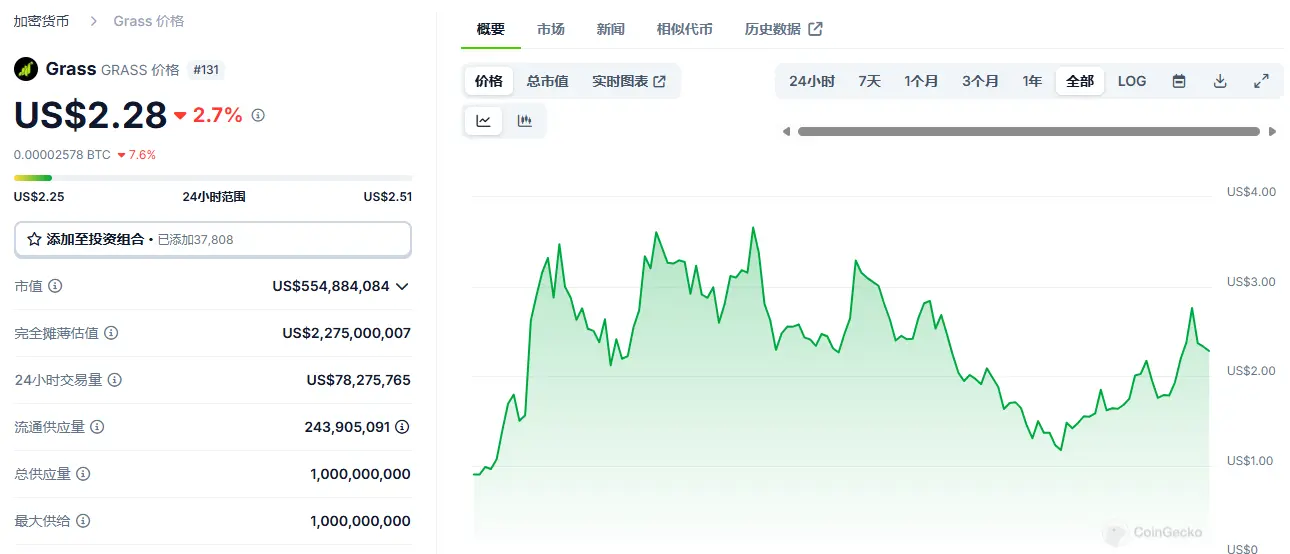1290x554 pixels.
Task: Click the 加密货币 breadcrumb link
Action: pos(41,21)
